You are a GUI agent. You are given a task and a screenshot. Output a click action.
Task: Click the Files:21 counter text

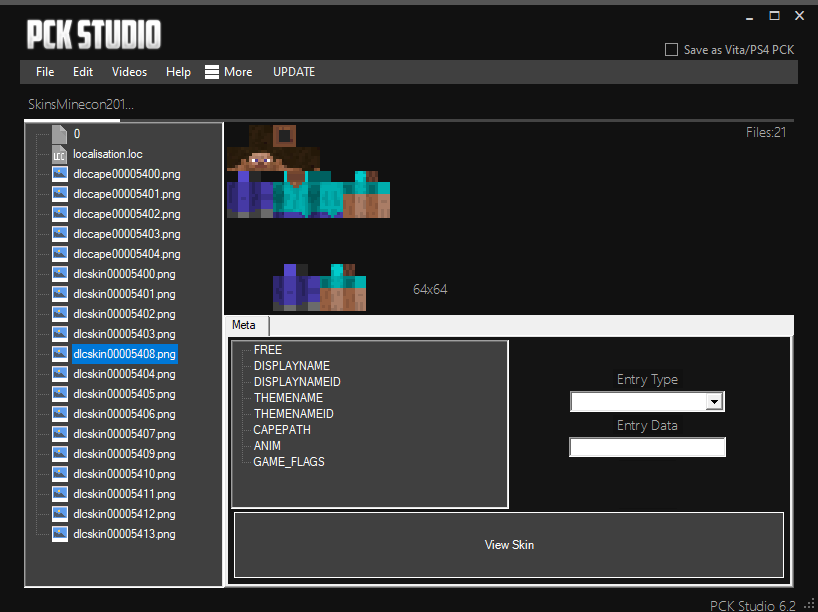pyautogui.click(x=766, y=133)
